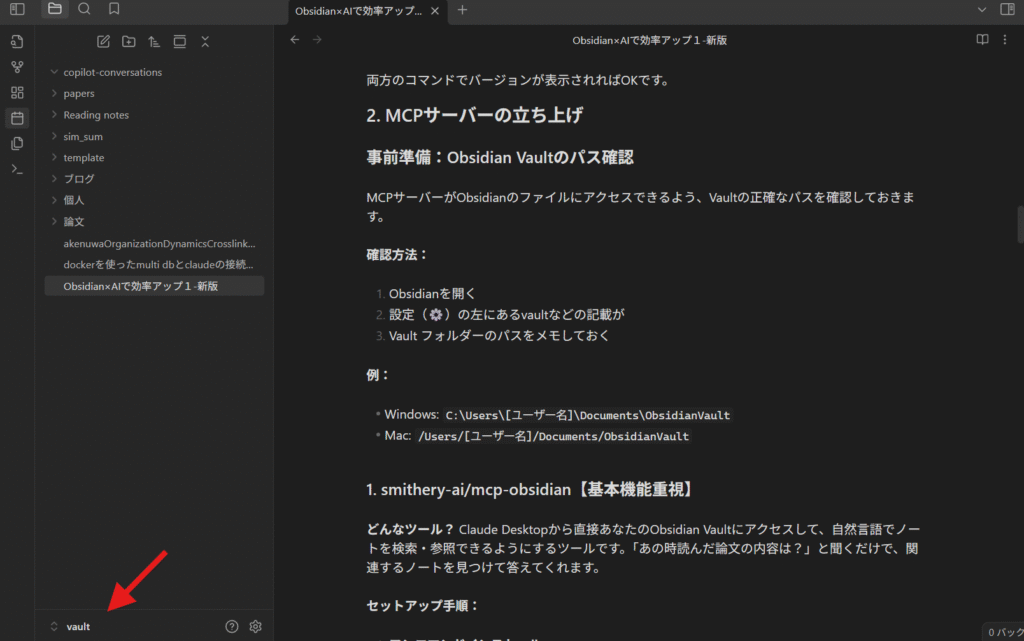The image size is (1024, 641).
Task: Toggle the left sidebar icon
Action: [x=17, y=9]
